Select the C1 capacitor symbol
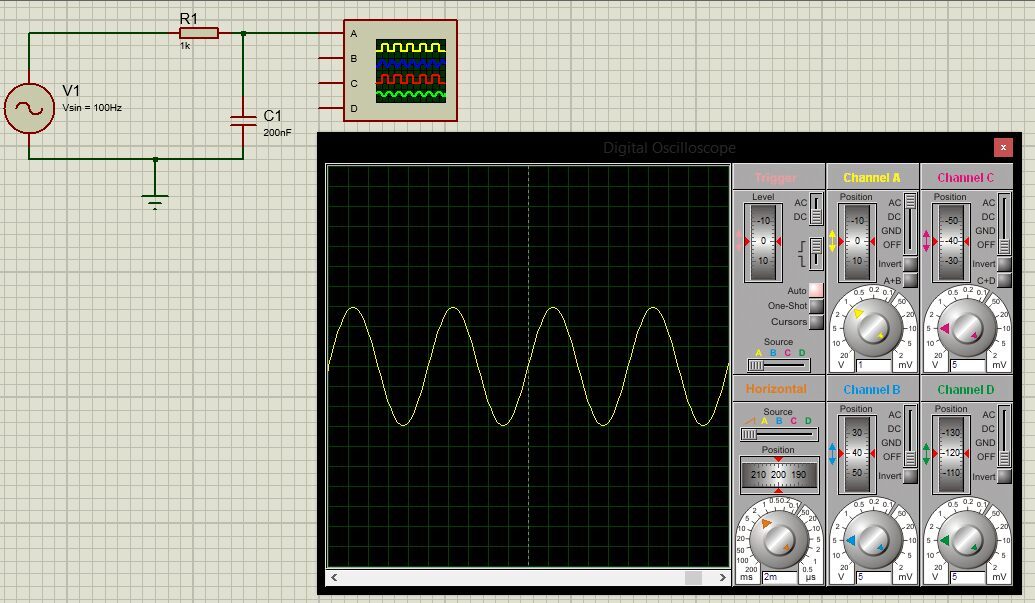 tap(243, 120)
